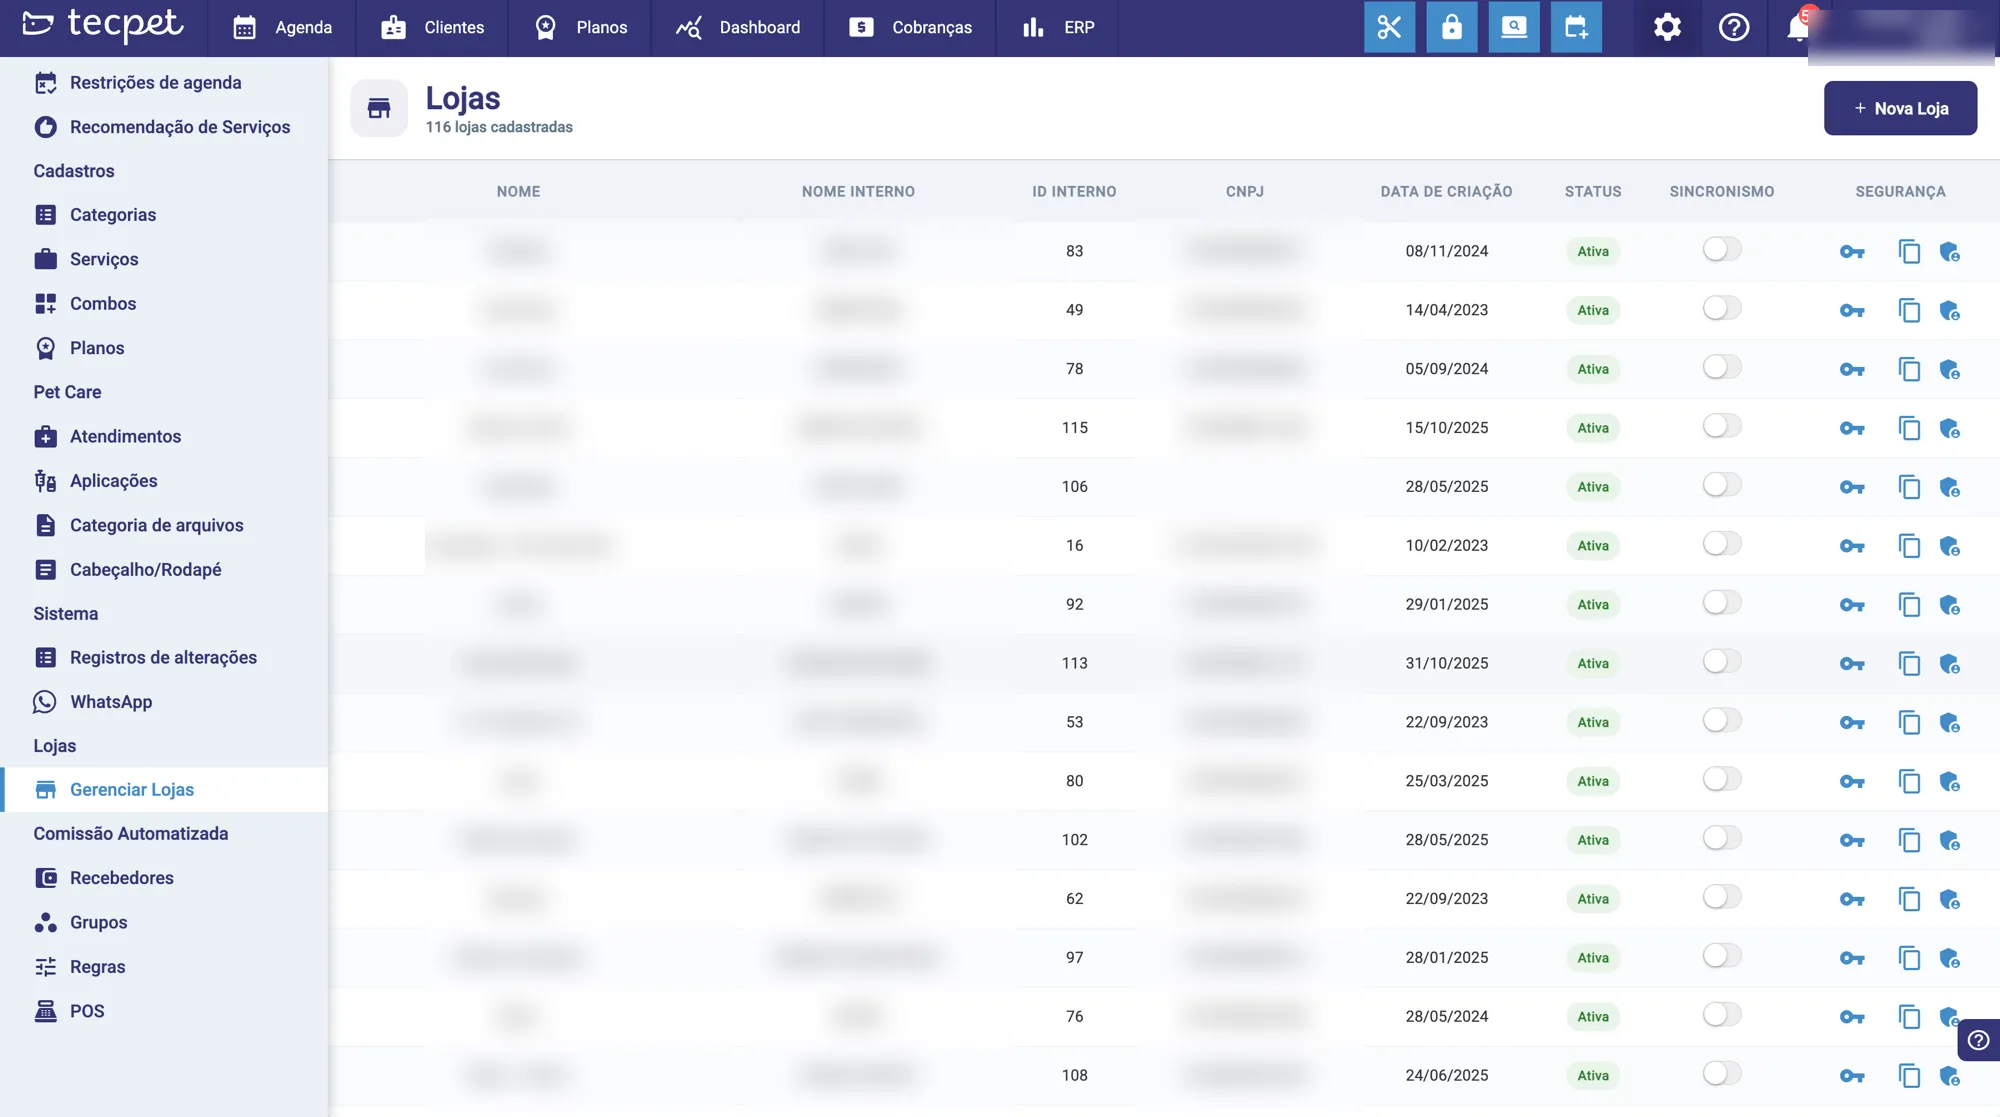Open the notifications bell
The height and width of the screenshot is (1117, 2000).
click(x=1798, y=27)
